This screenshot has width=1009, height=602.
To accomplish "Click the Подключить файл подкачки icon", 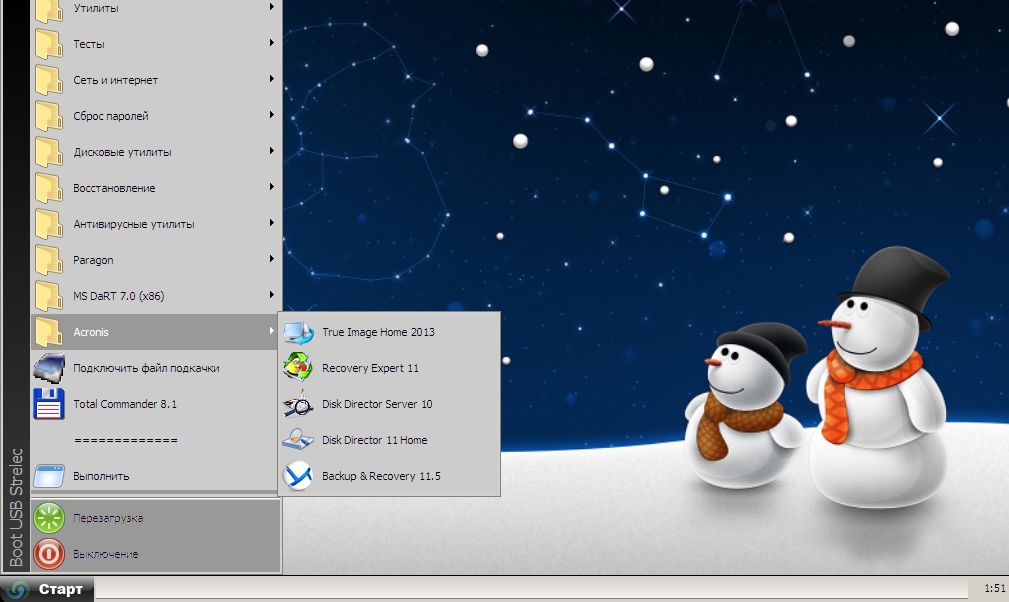I will (49, 368).
